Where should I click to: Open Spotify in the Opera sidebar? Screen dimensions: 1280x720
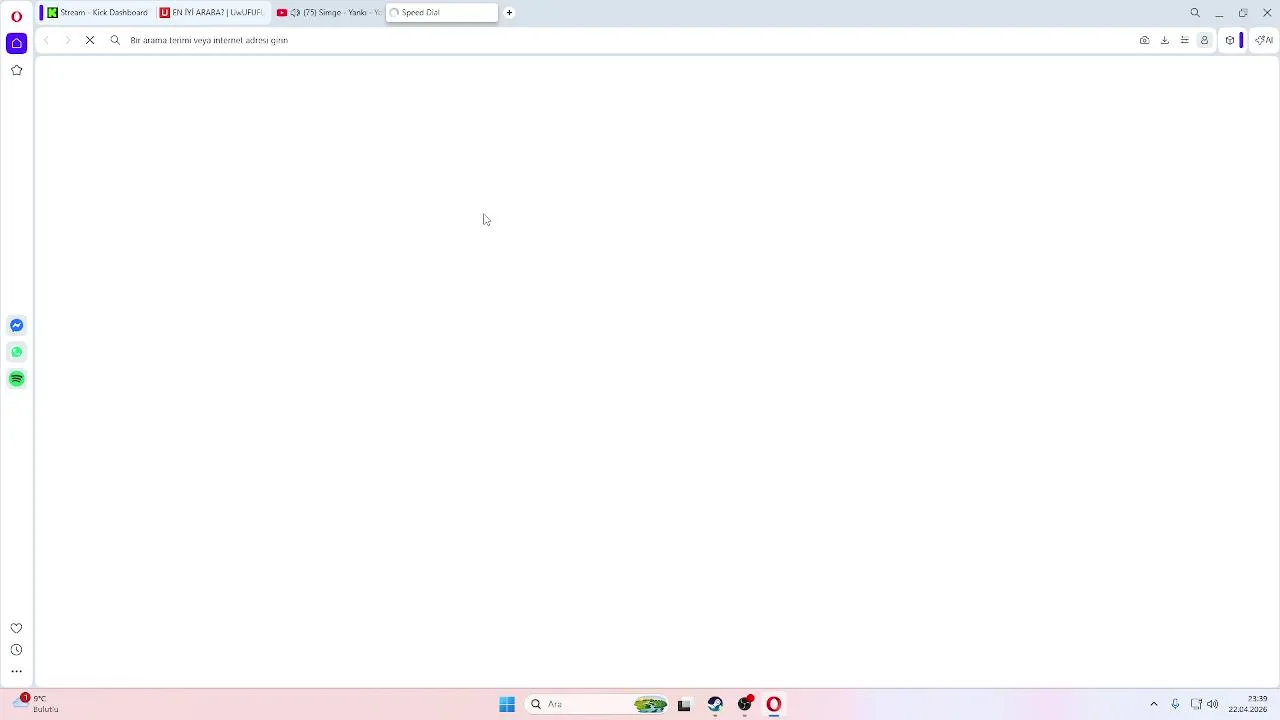click(x=16, y=379)
